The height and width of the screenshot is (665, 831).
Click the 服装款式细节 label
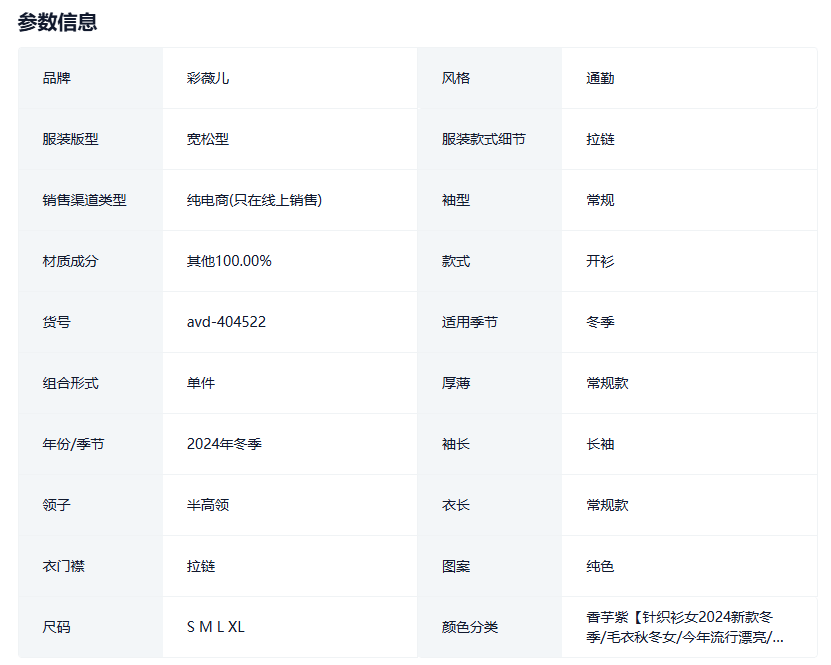[x=483, y=139]
